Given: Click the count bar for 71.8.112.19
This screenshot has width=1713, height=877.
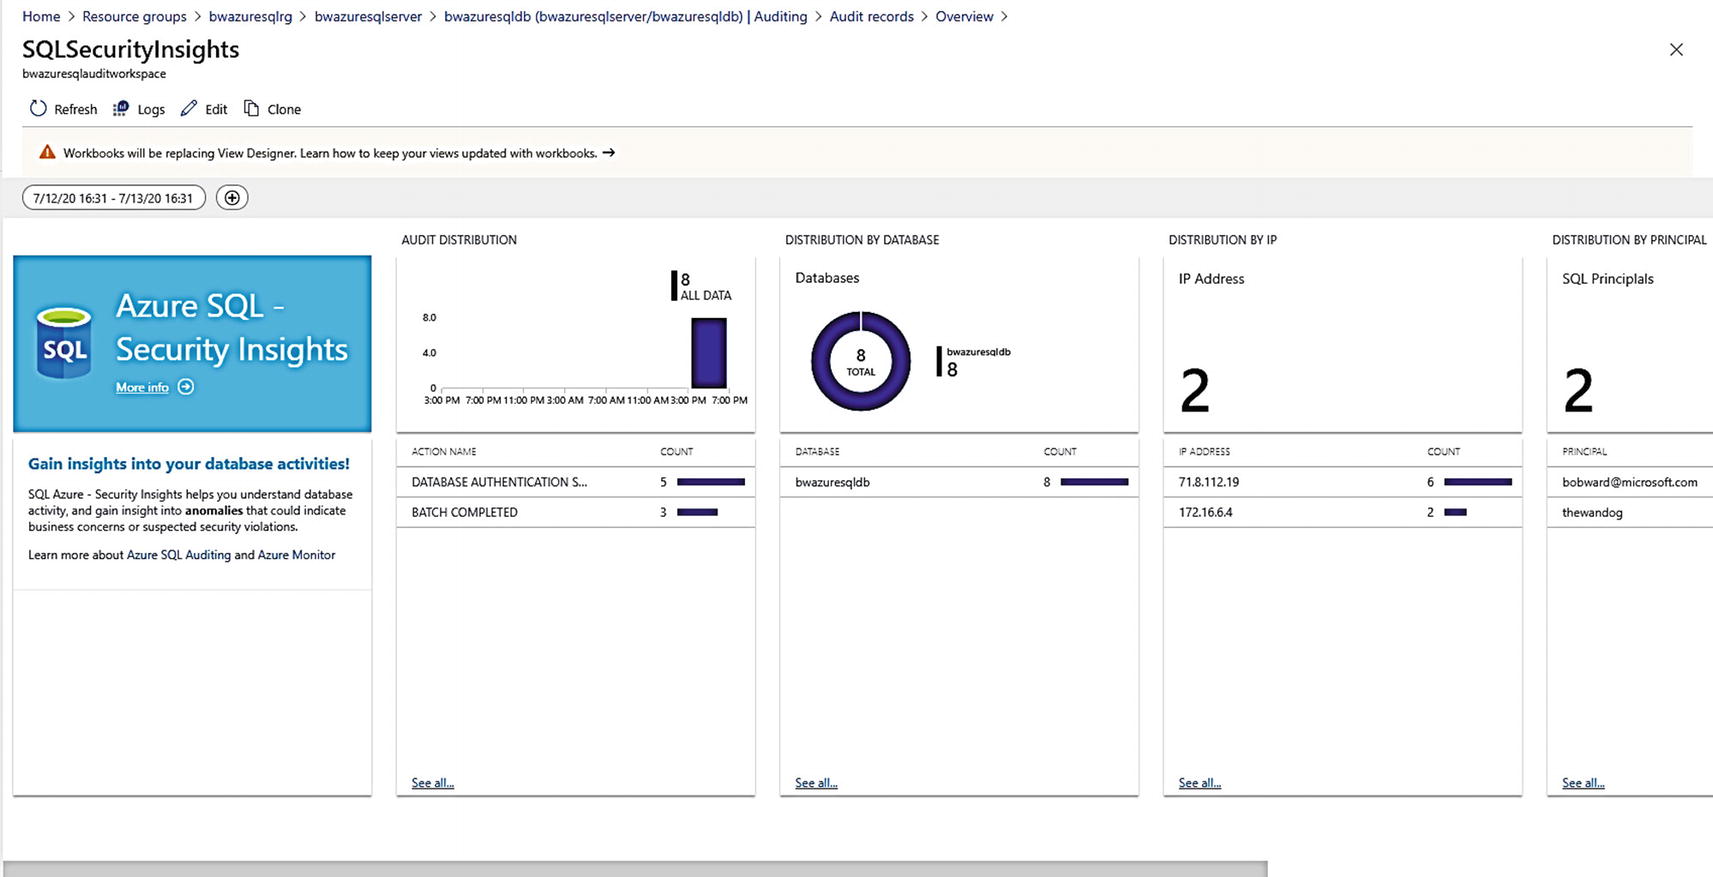Looking at the screenshot, I should pos(1478,482).
